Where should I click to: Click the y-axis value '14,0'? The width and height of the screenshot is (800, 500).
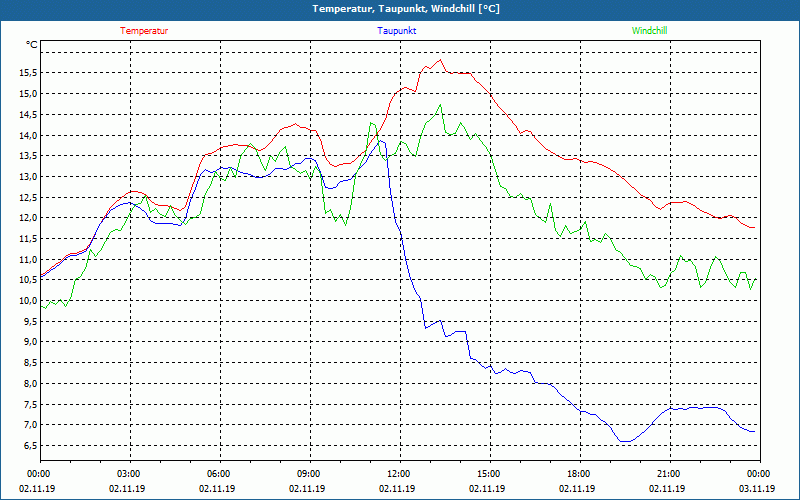(28, 135)
